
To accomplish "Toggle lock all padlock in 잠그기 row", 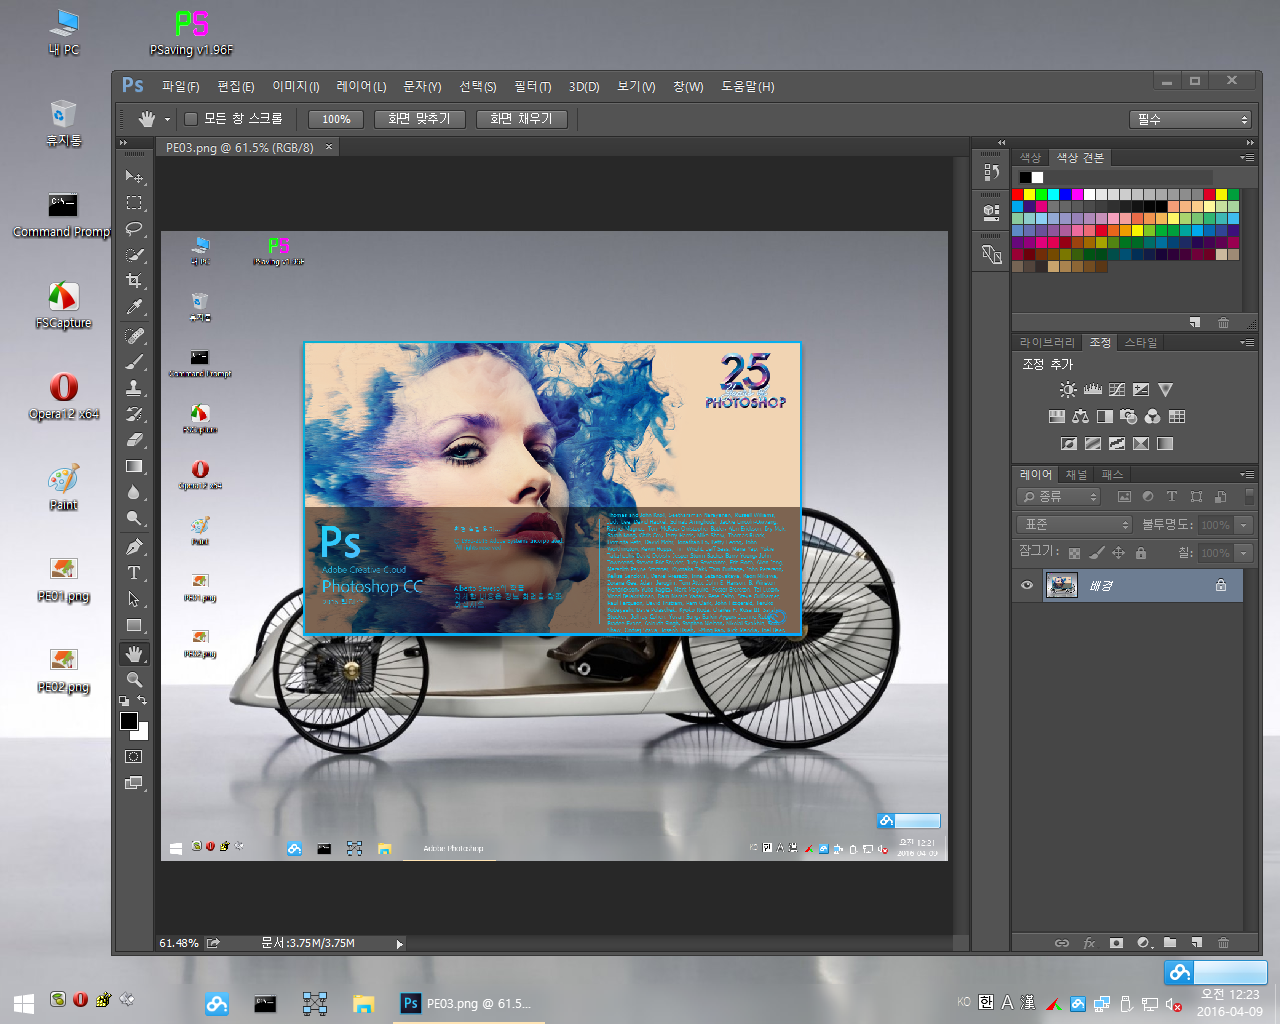I will tap(1141, 553).
